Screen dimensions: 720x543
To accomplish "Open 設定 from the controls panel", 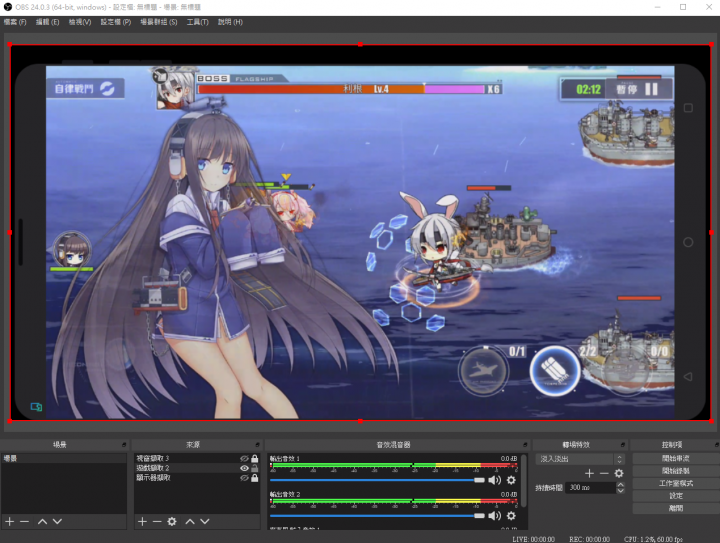I will (x=675, y=496).
